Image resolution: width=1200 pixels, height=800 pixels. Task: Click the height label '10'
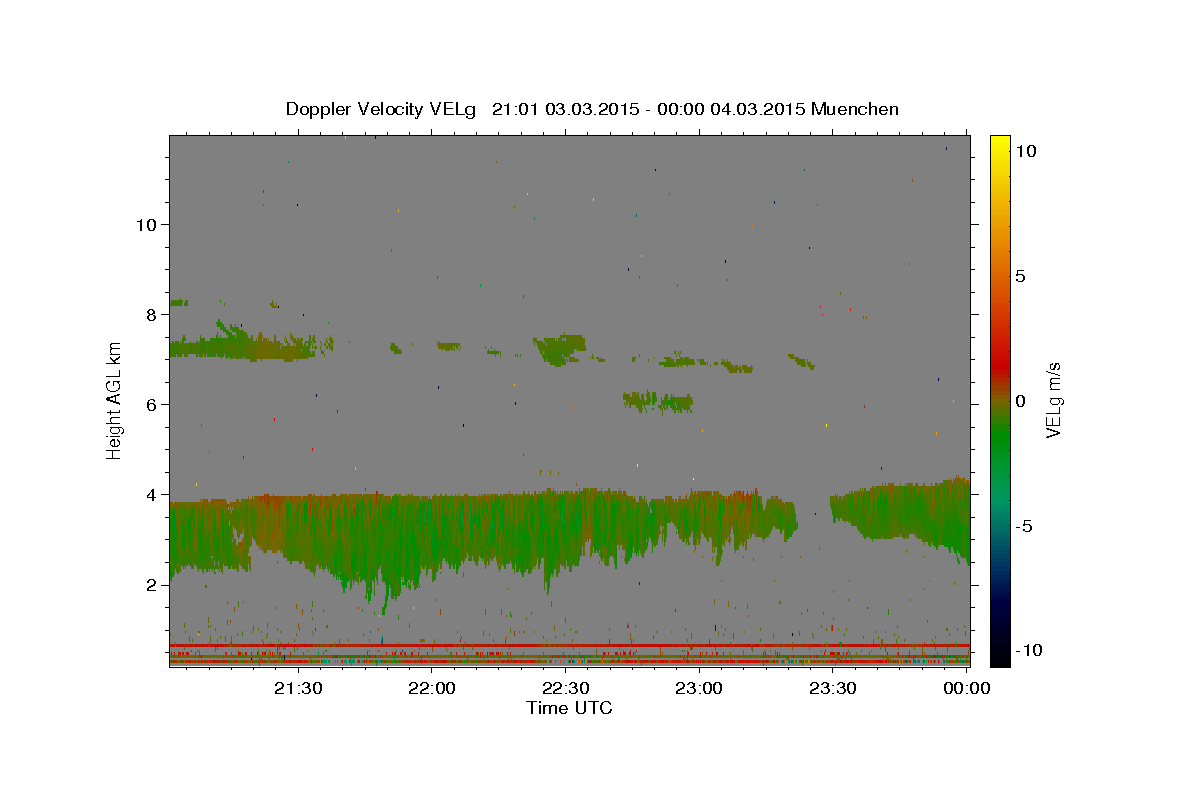[146, 224]
